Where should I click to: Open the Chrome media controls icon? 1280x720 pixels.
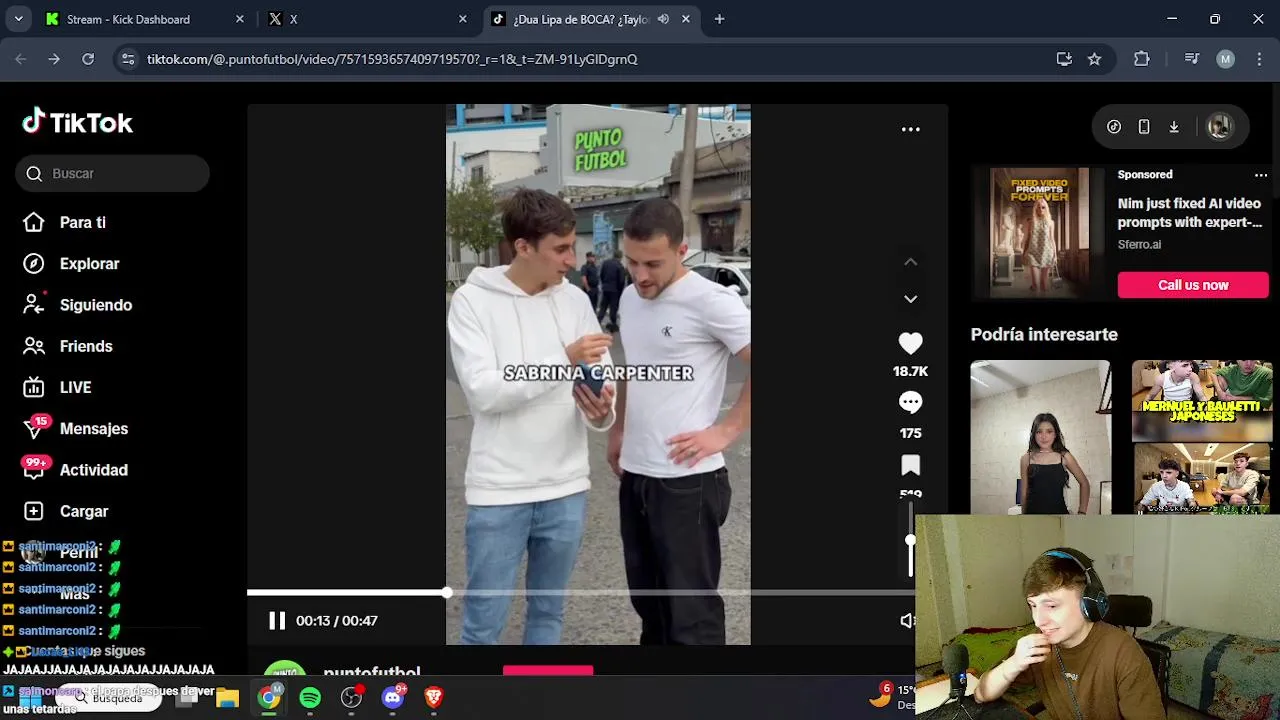[1191, 59]
